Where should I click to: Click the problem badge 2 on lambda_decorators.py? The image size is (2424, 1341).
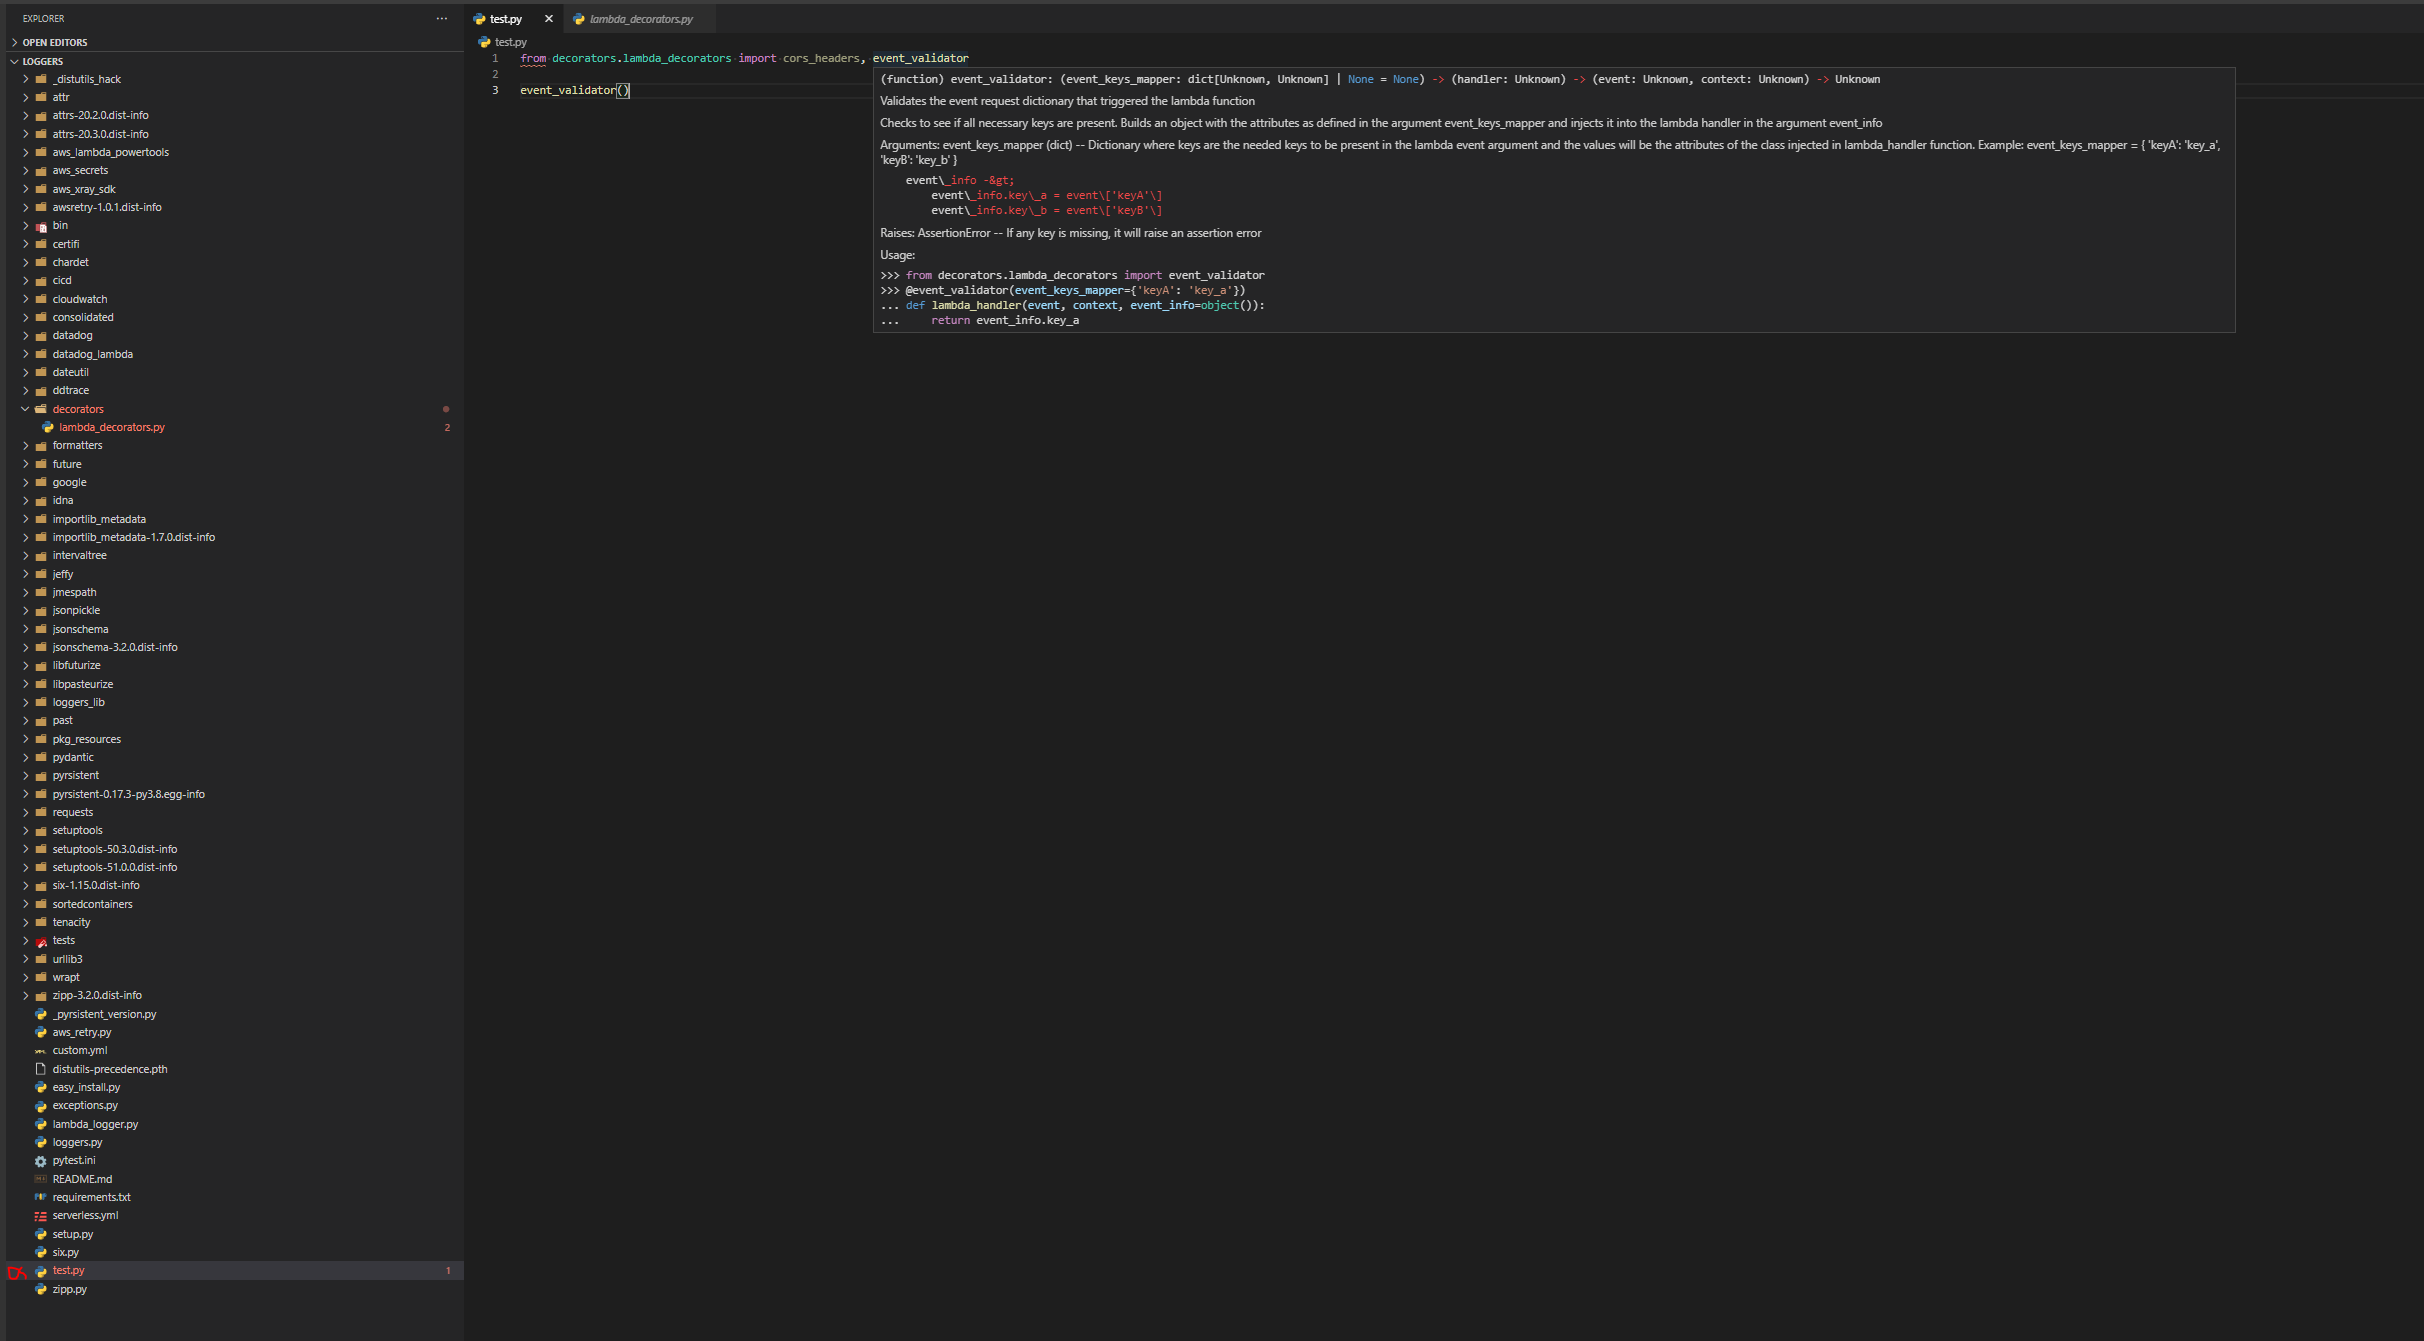coord(447,427)
